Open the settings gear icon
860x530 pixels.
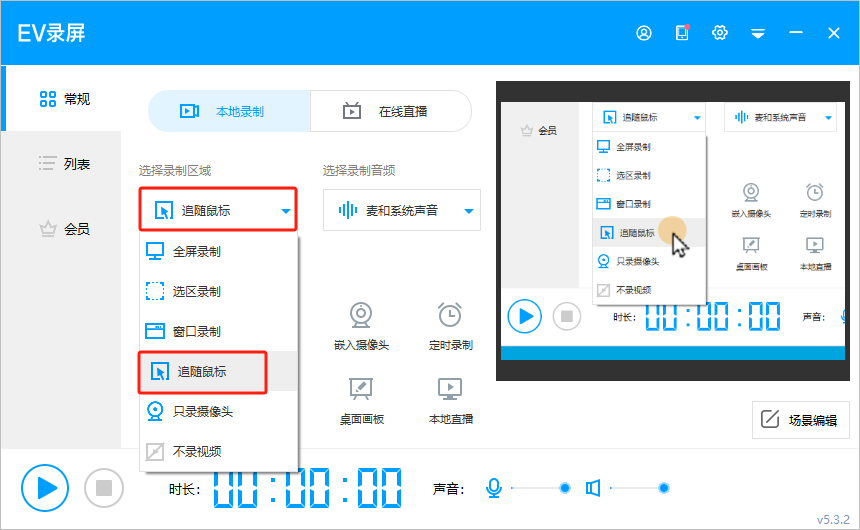coord(719,33)
